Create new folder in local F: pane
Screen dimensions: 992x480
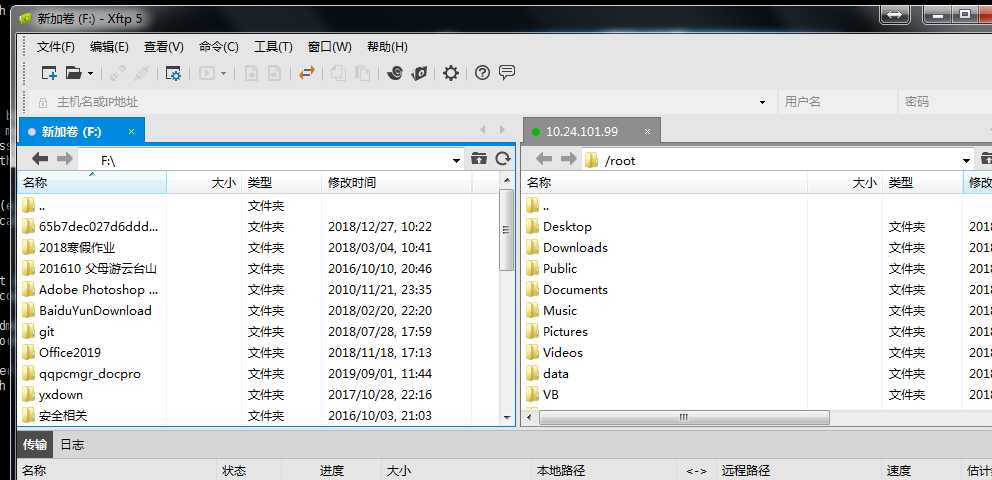[x=479, y=159]
